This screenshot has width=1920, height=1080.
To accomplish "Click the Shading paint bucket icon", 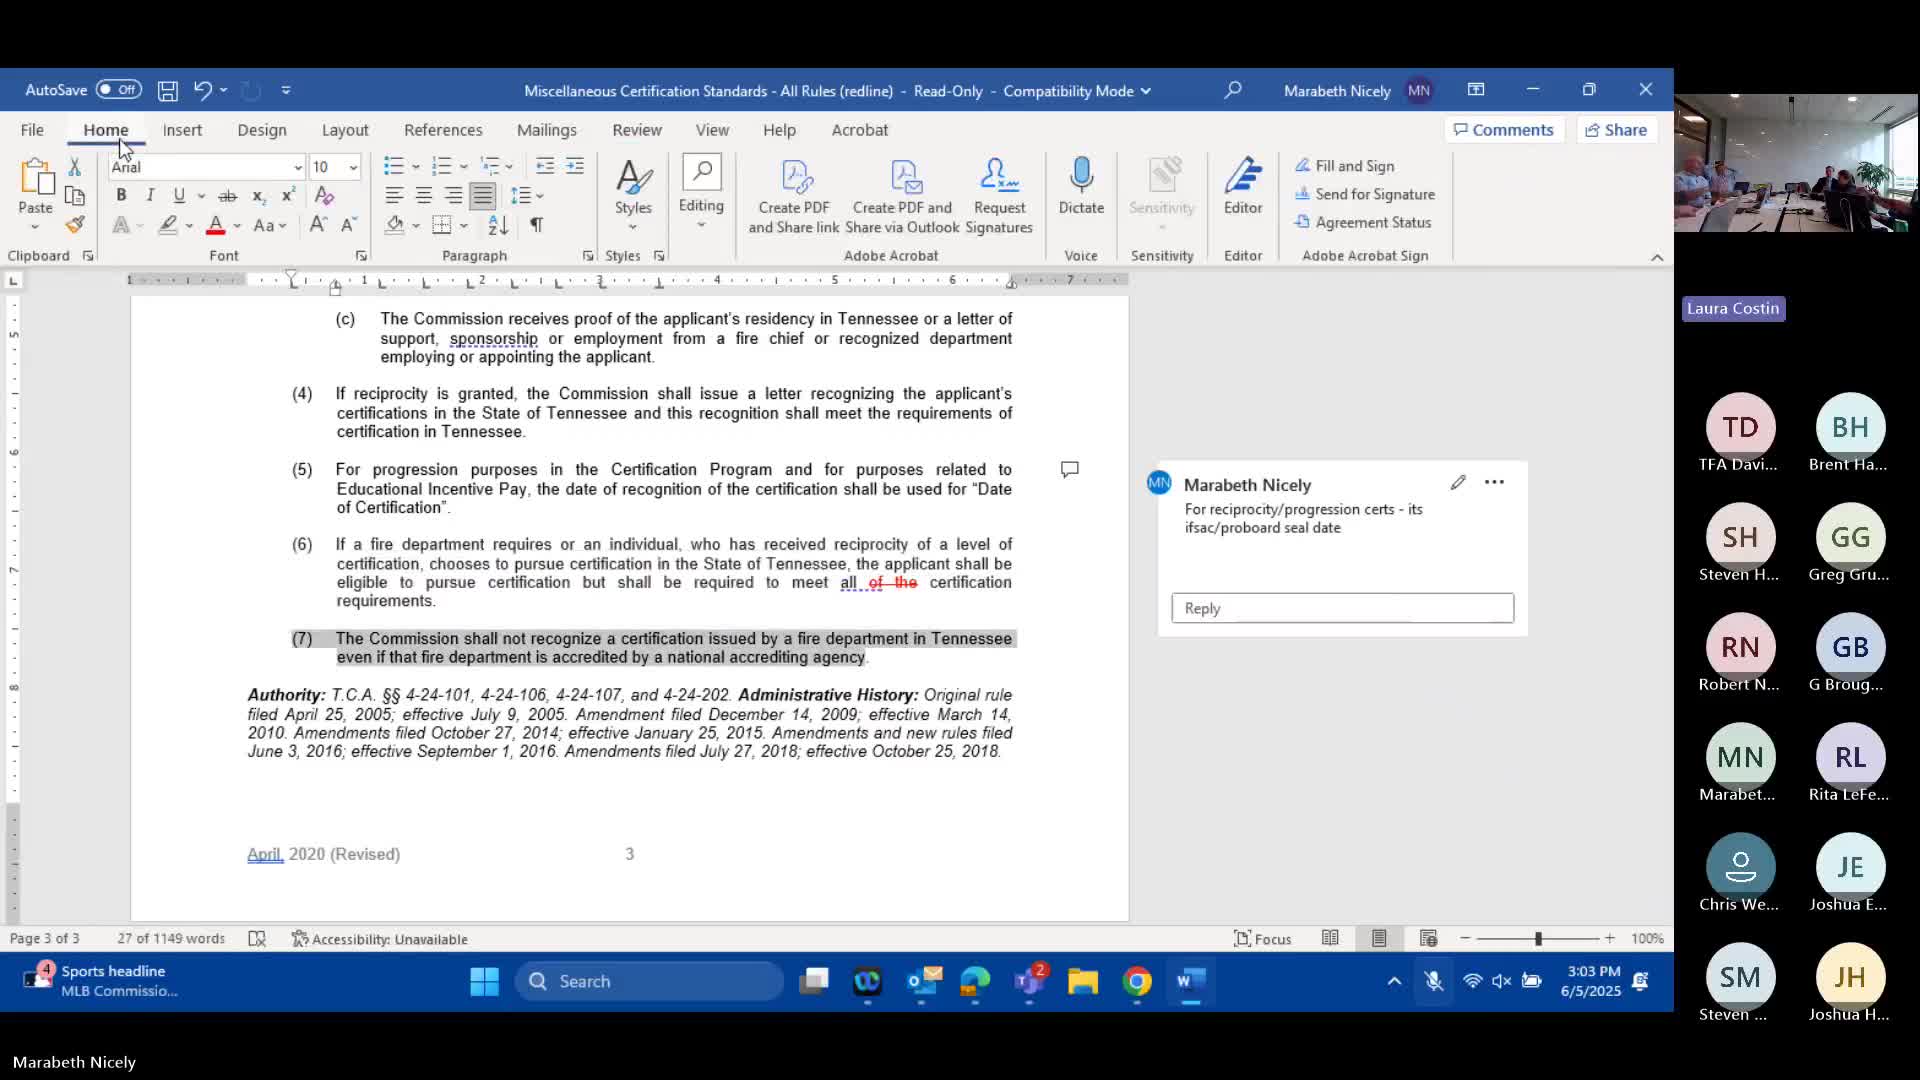I will click(x=395, y=225).
